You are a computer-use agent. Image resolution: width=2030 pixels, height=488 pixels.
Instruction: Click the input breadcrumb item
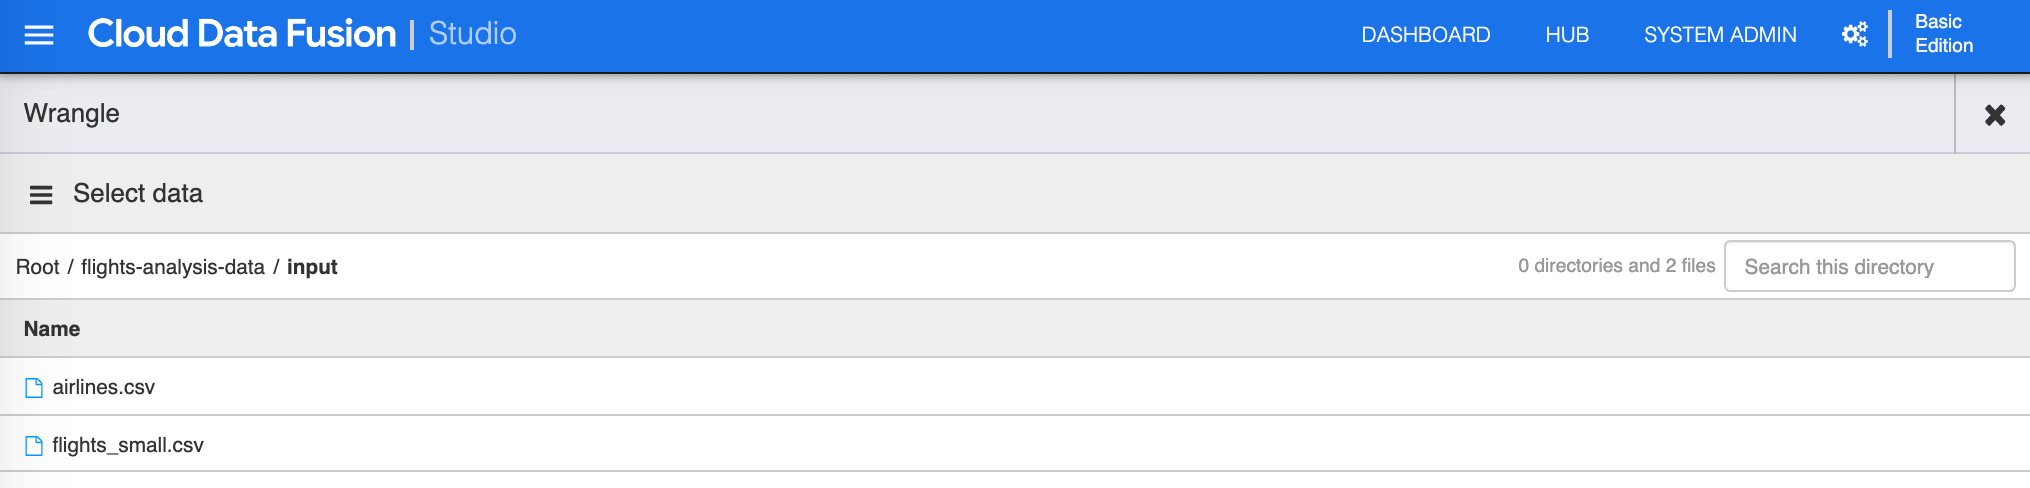click(312, 267)
